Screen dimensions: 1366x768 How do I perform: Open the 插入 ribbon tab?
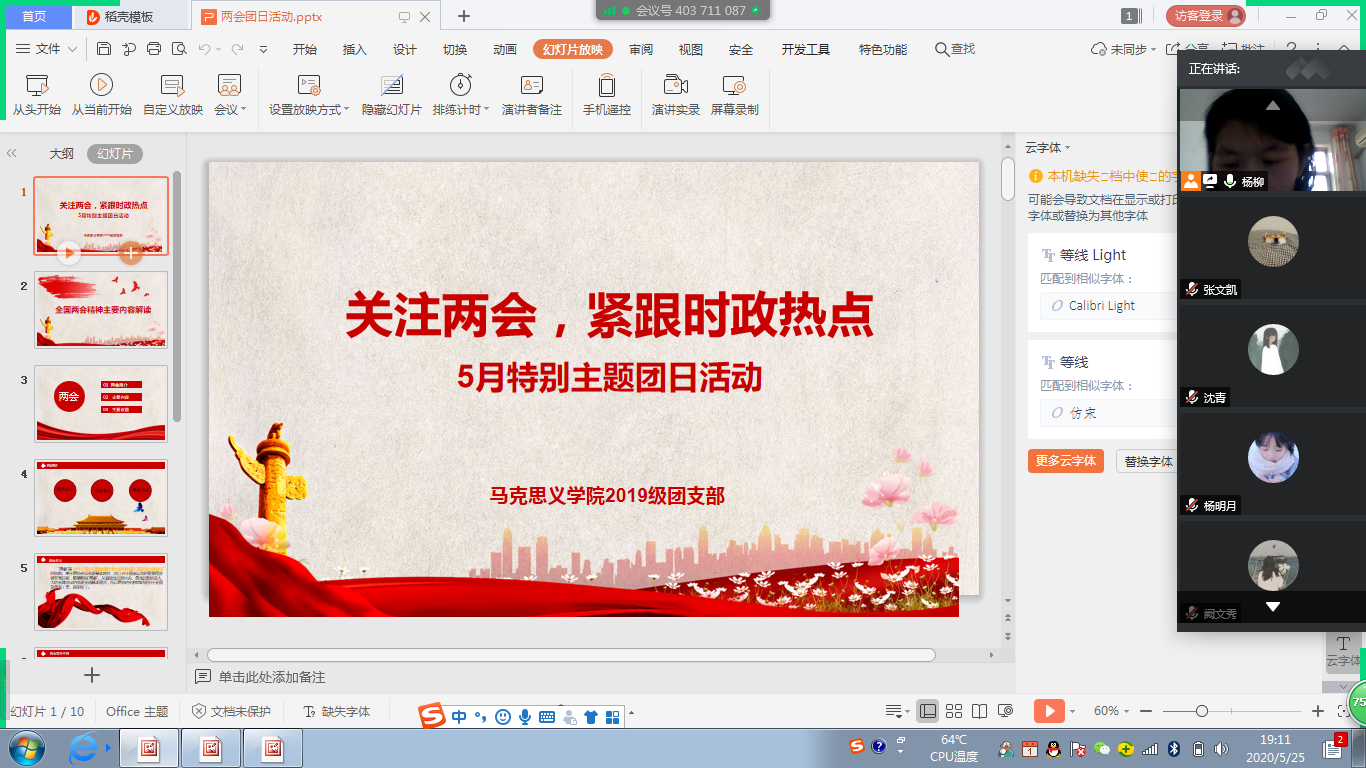(355, 49)
